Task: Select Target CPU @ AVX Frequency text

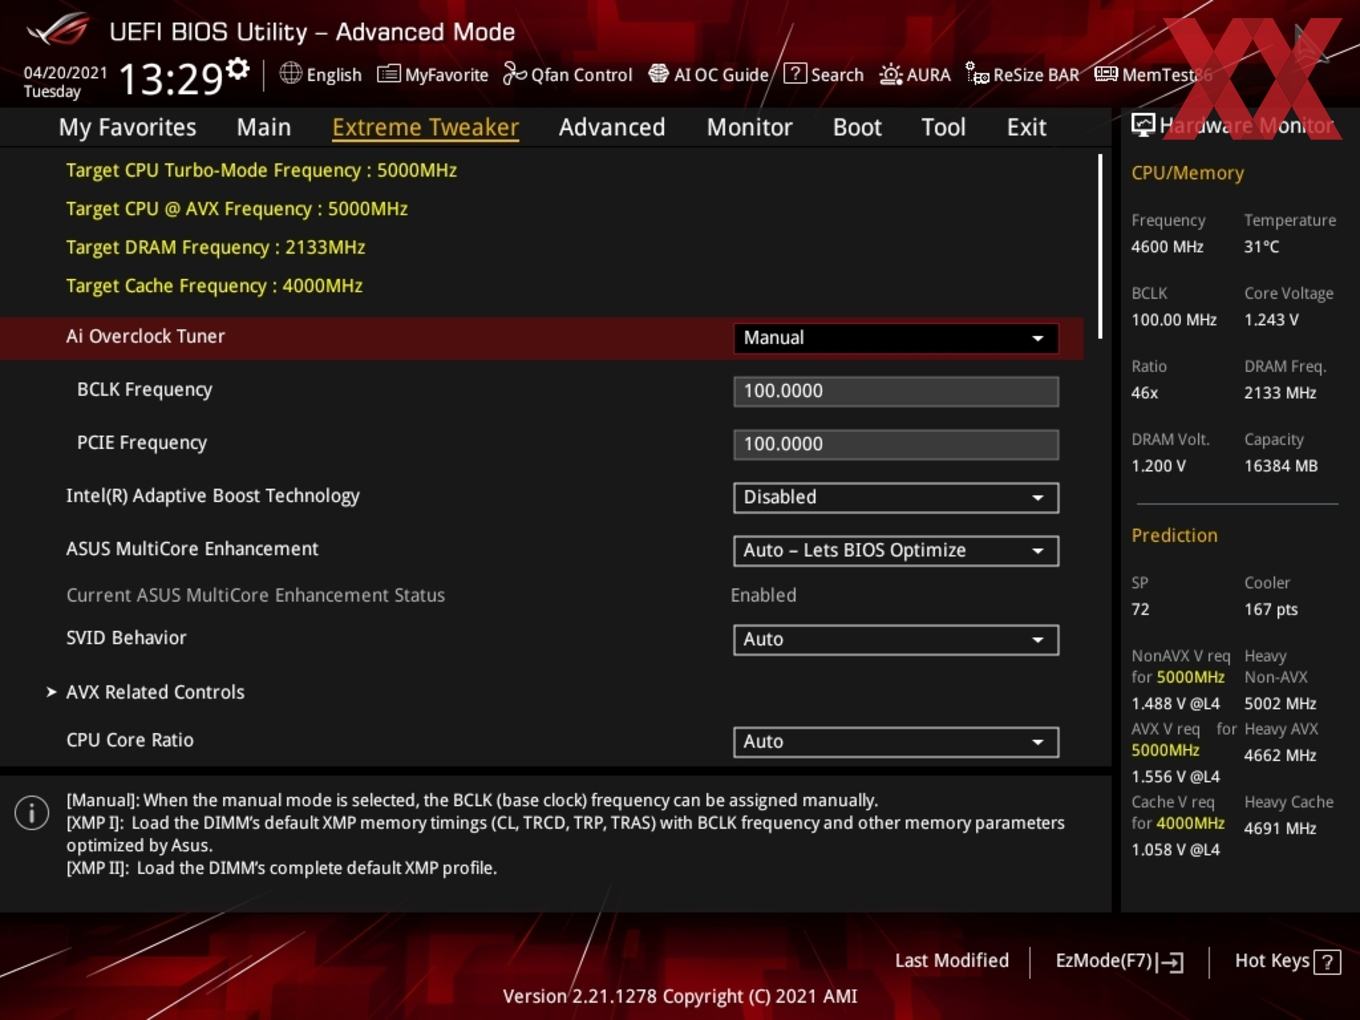Action: point(237,209)
